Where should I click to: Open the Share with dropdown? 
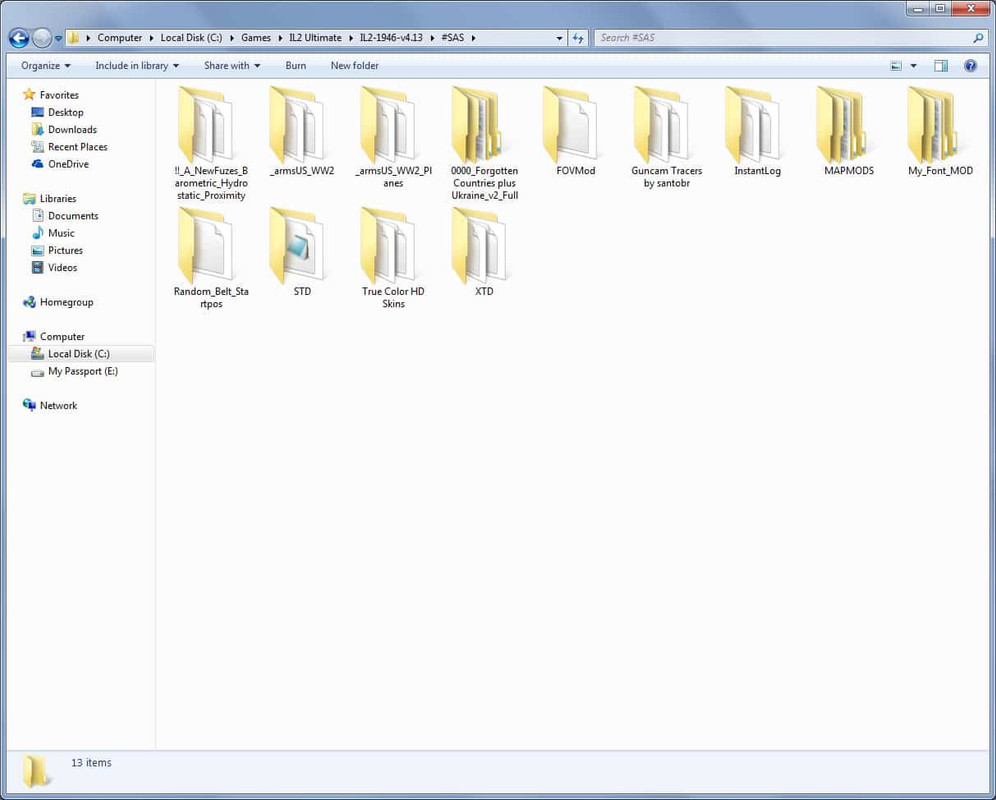pos(232,65)
